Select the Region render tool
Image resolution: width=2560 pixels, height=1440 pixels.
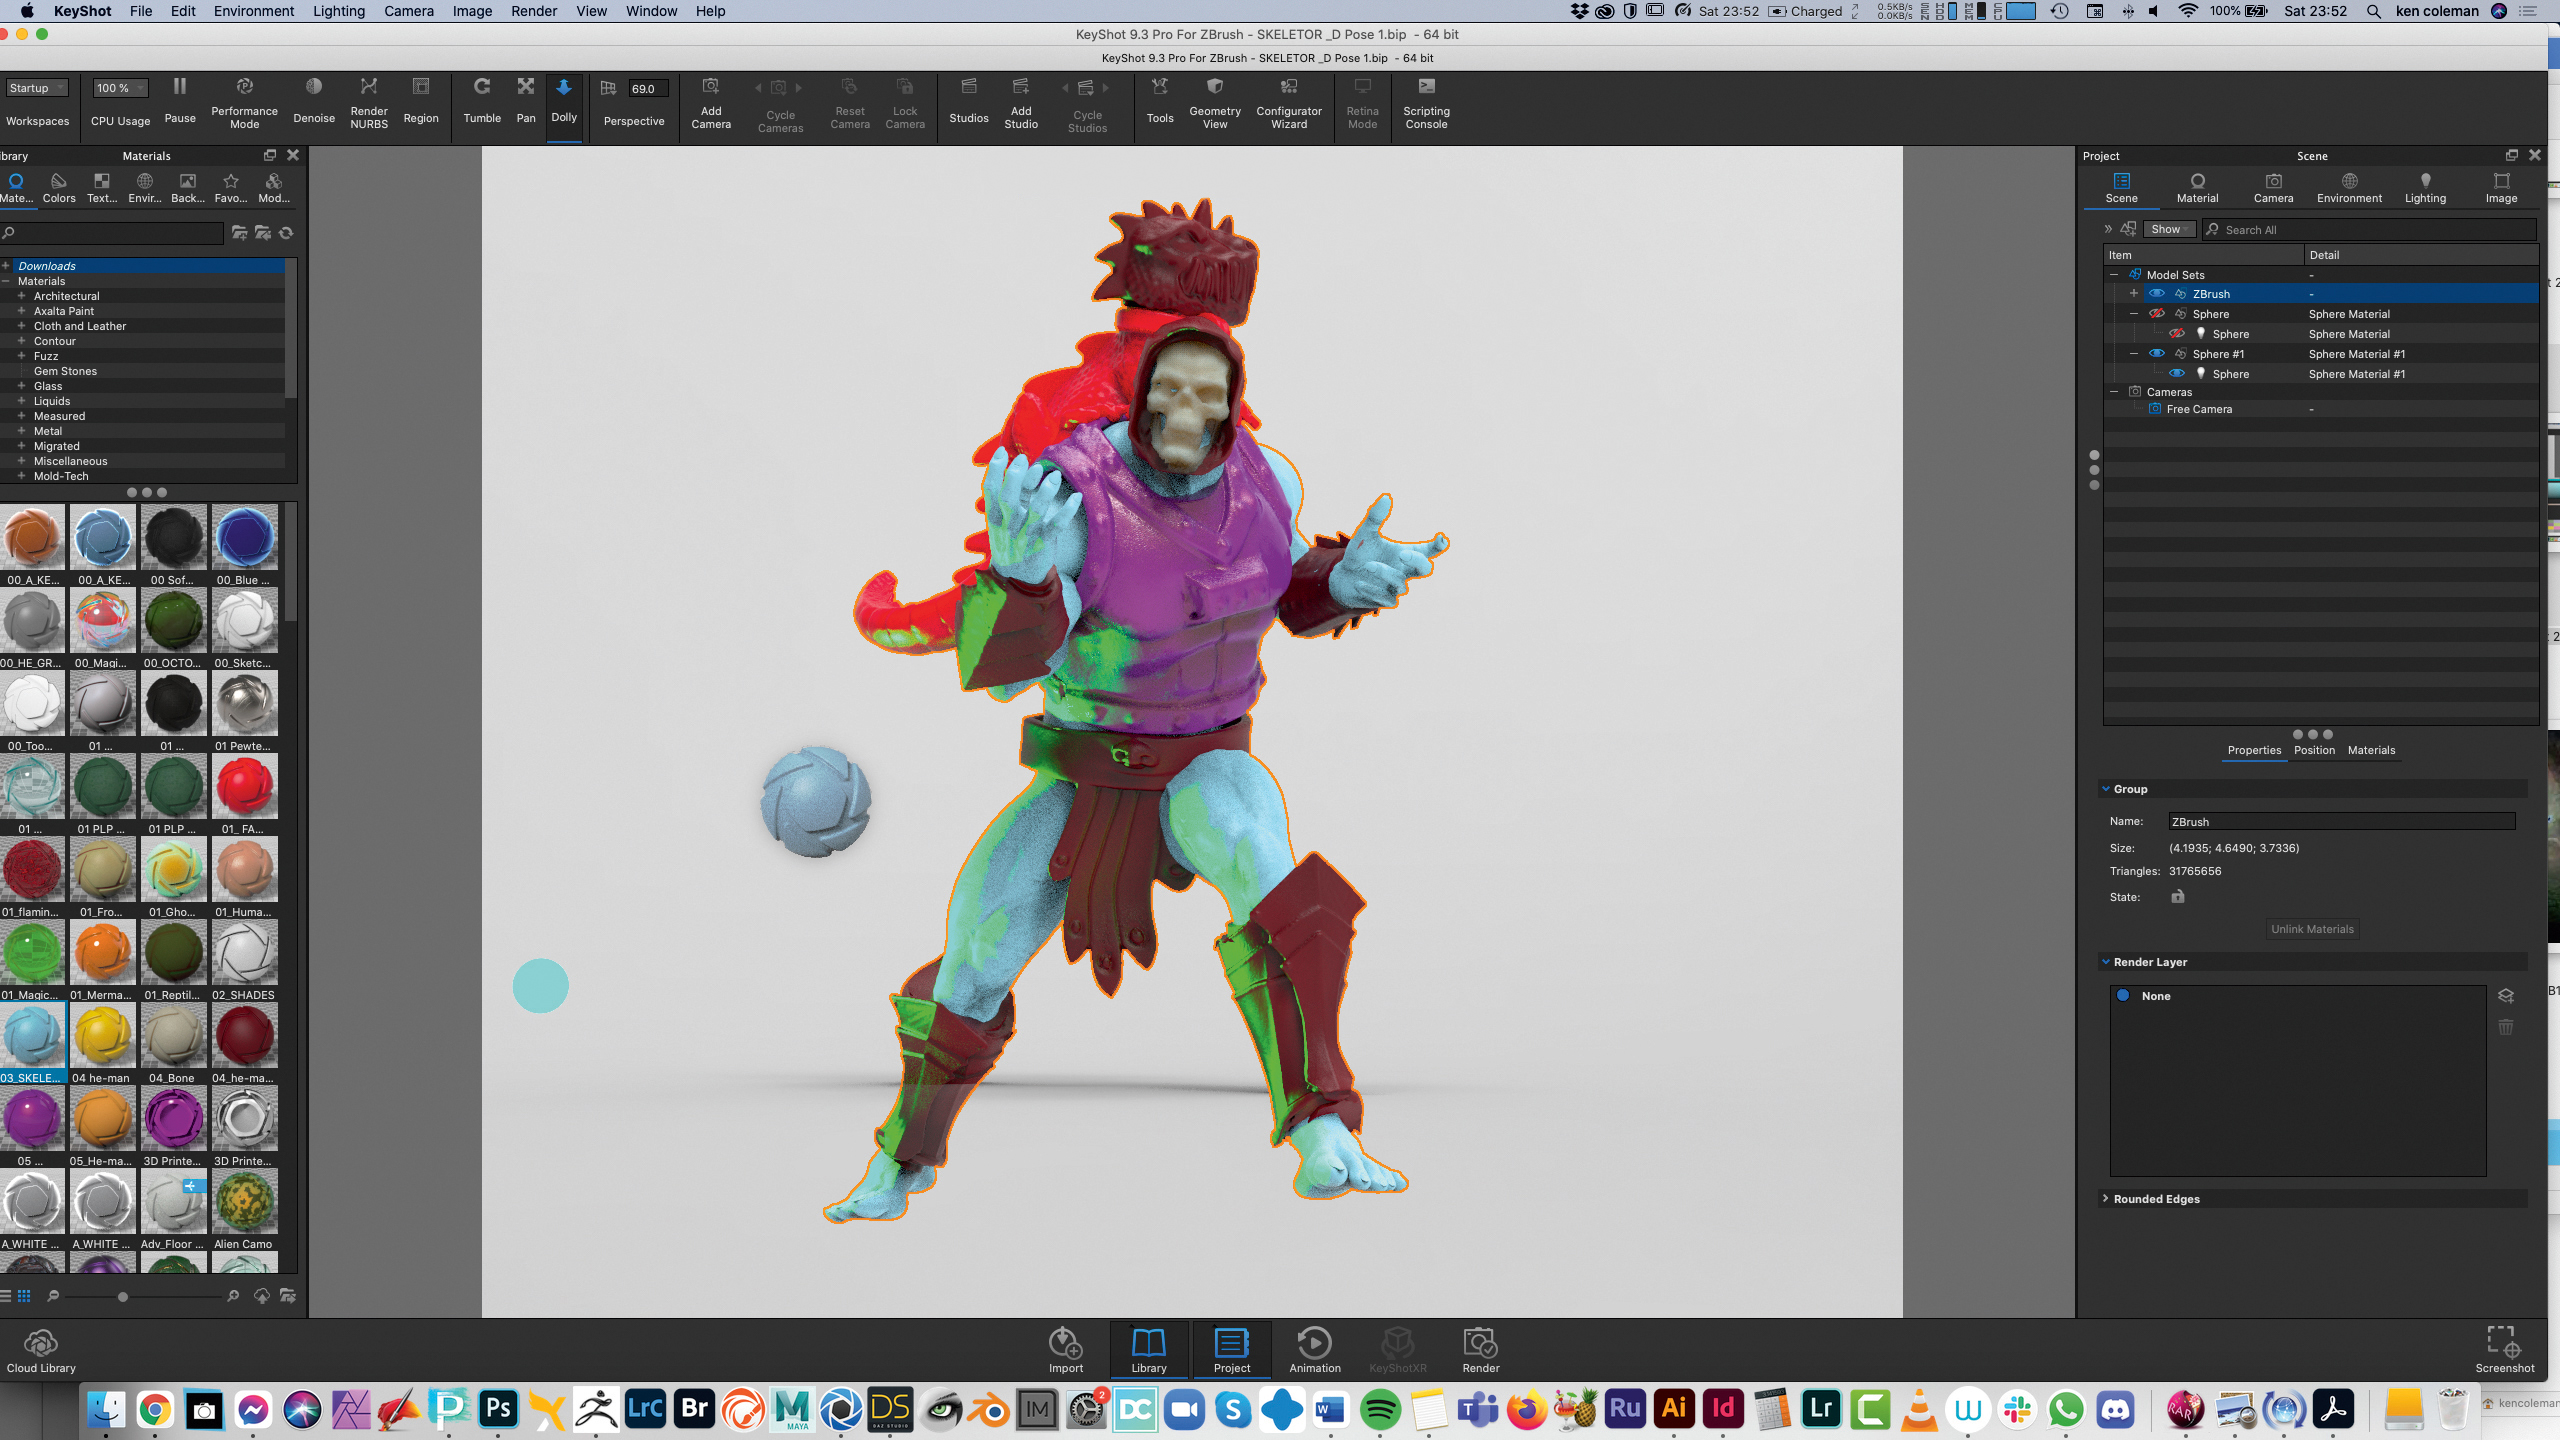[x=421, y=100]
